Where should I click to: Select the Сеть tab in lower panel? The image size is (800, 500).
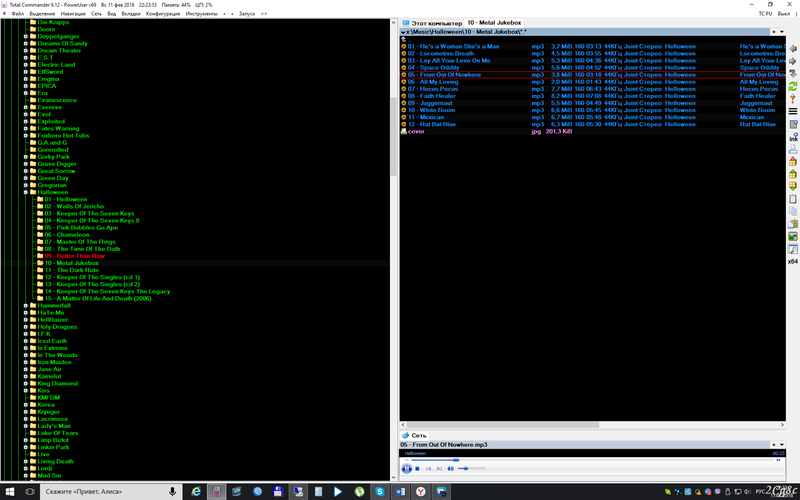click(414, 435)
